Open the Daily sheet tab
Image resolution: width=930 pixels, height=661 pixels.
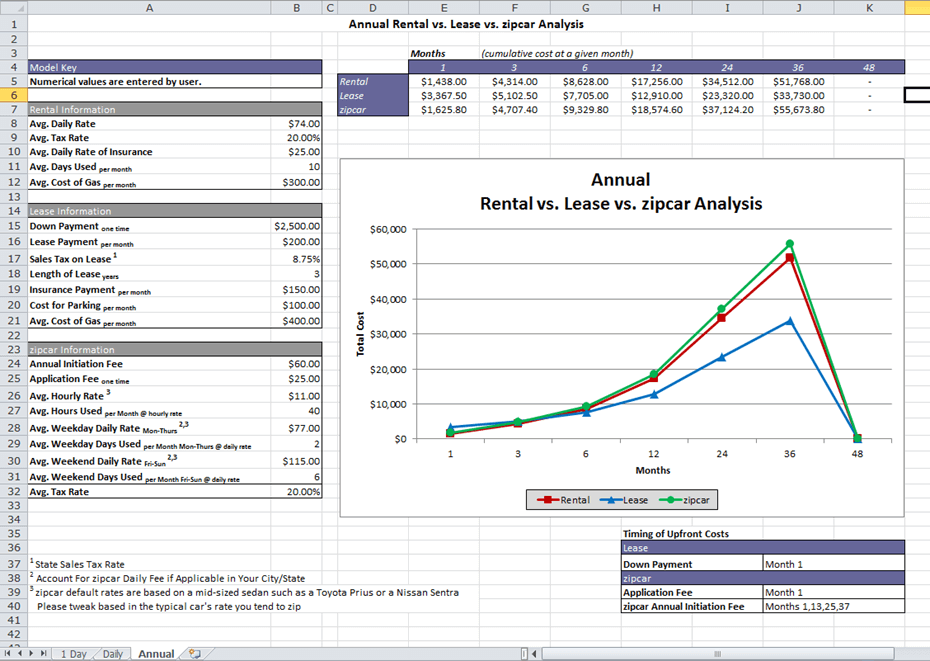pyautogui.click(x=113, y=654)
